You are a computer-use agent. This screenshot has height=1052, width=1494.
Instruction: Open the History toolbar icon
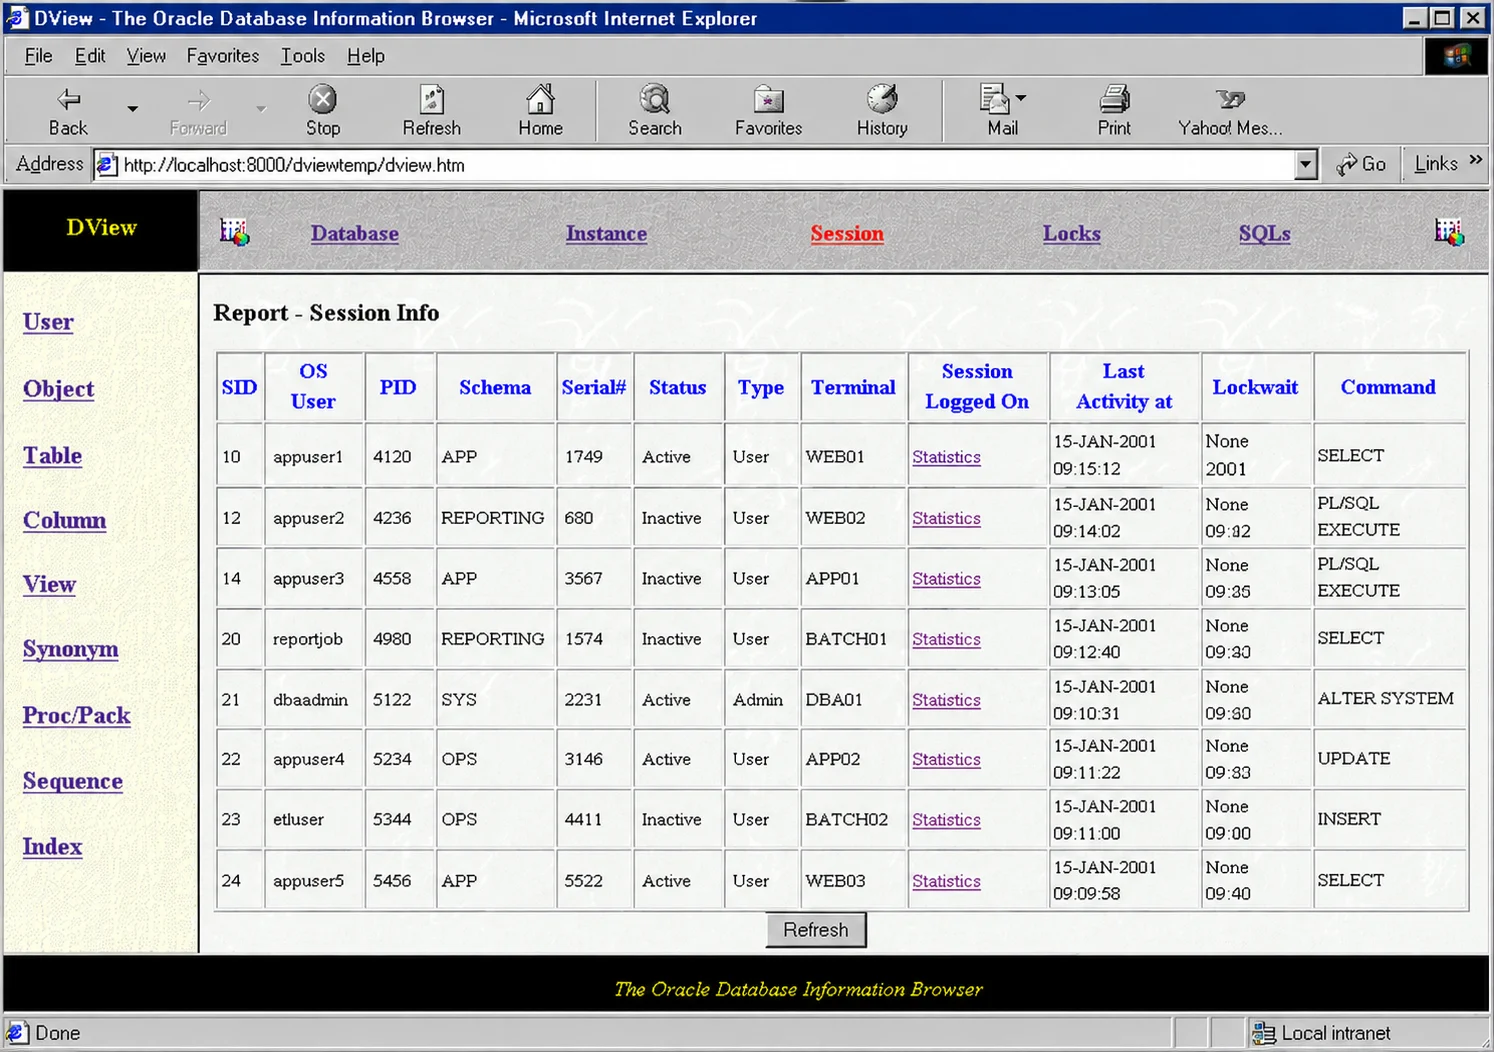click(x=882, y=111)
